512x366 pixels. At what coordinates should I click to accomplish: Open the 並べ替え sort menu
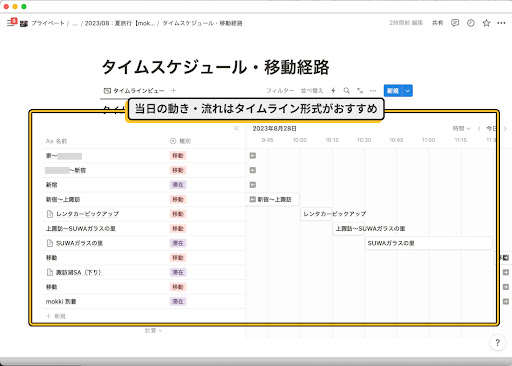pos(312,91)
